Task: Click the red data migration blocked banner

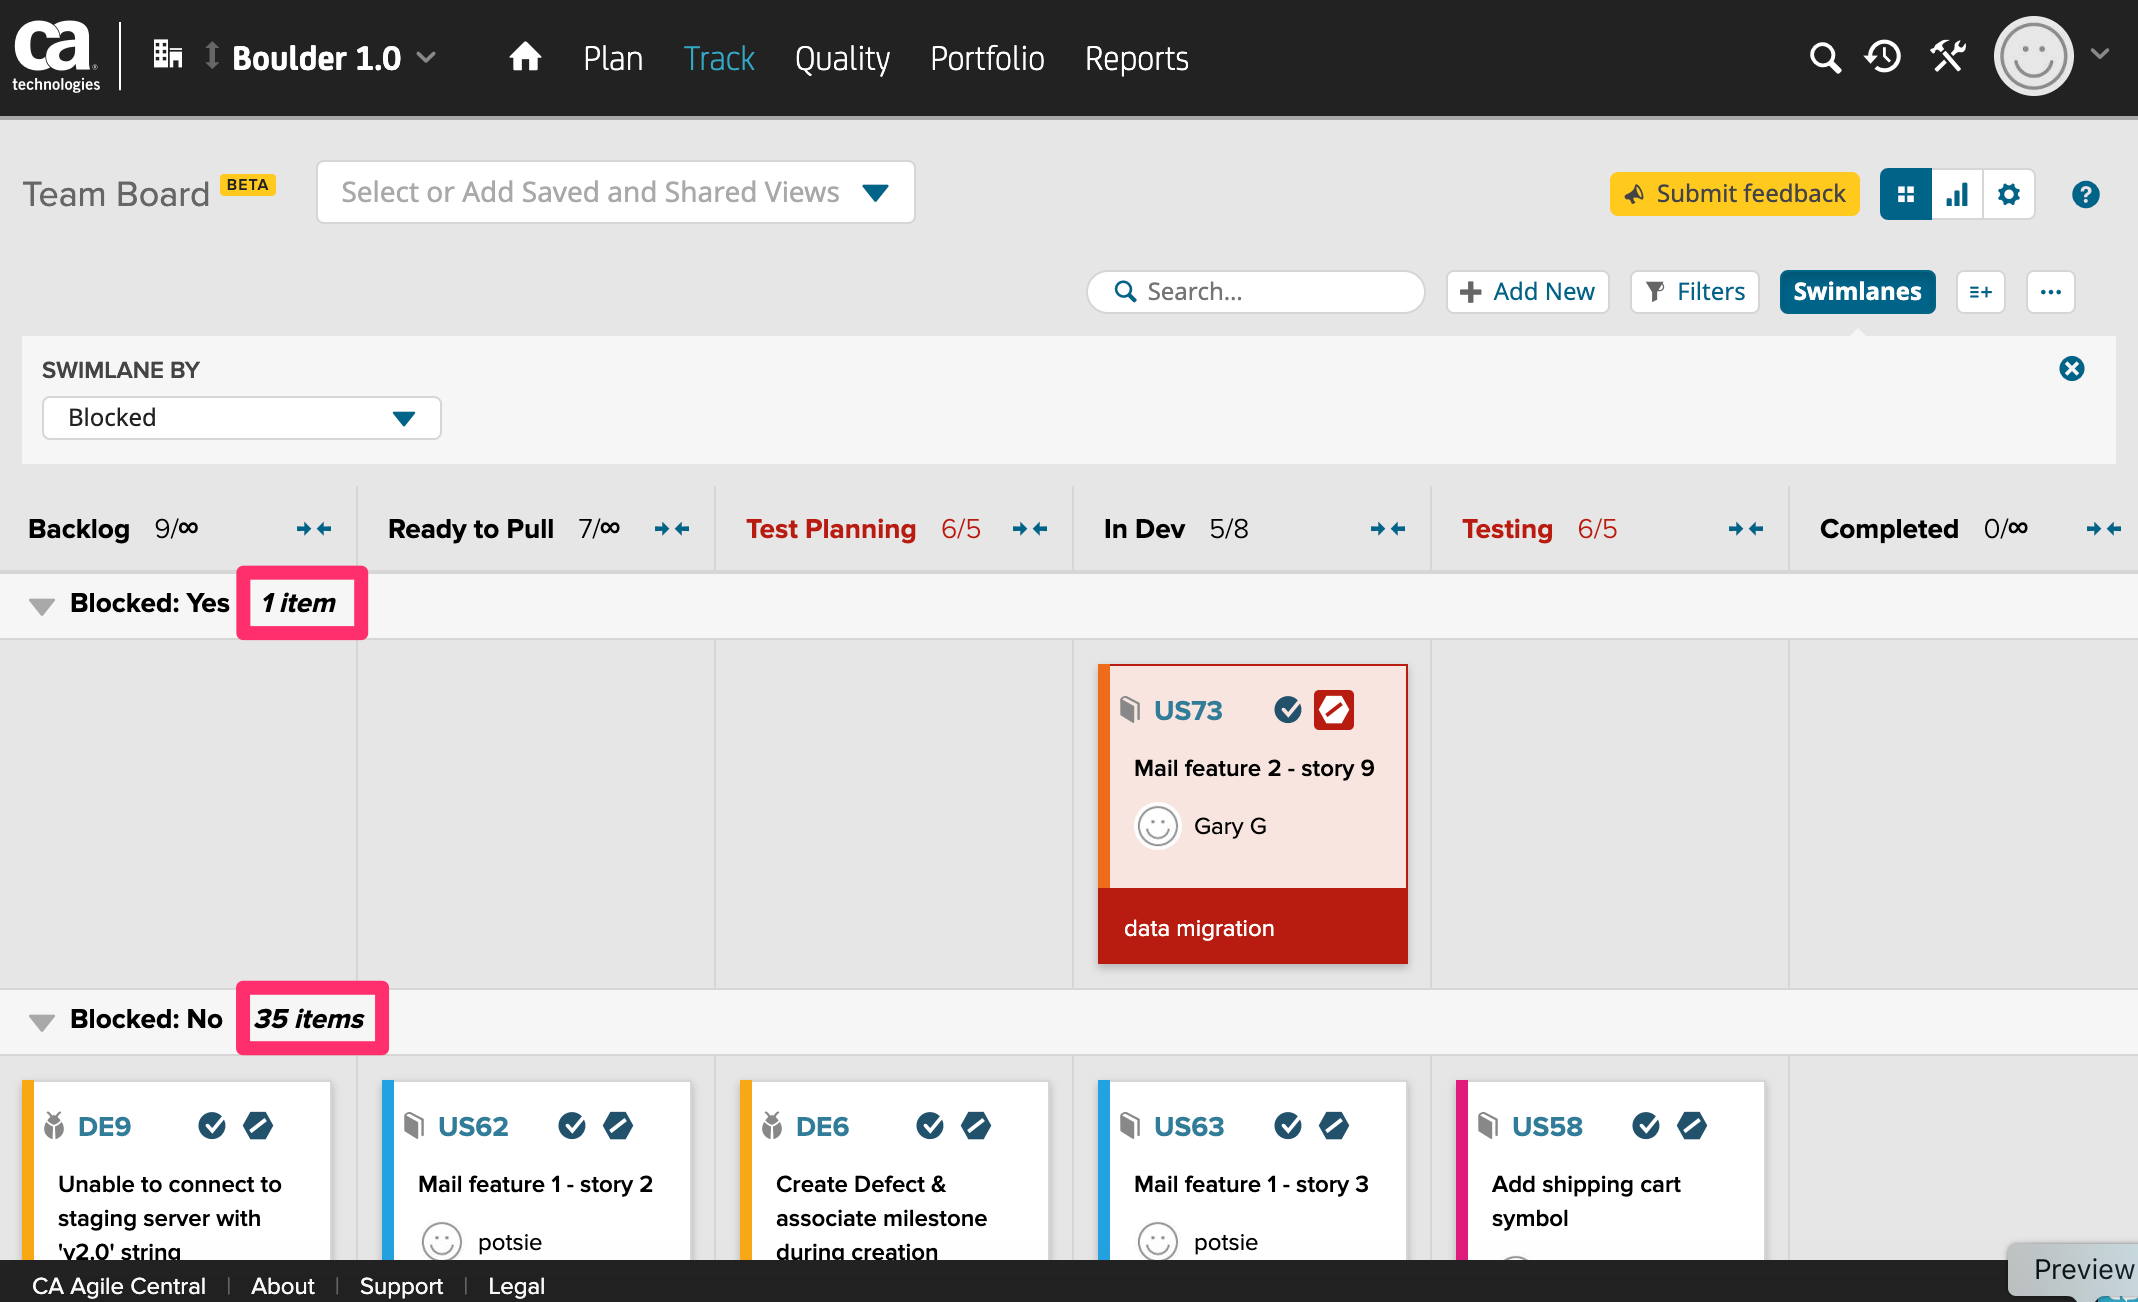Action: point(1252,927)
